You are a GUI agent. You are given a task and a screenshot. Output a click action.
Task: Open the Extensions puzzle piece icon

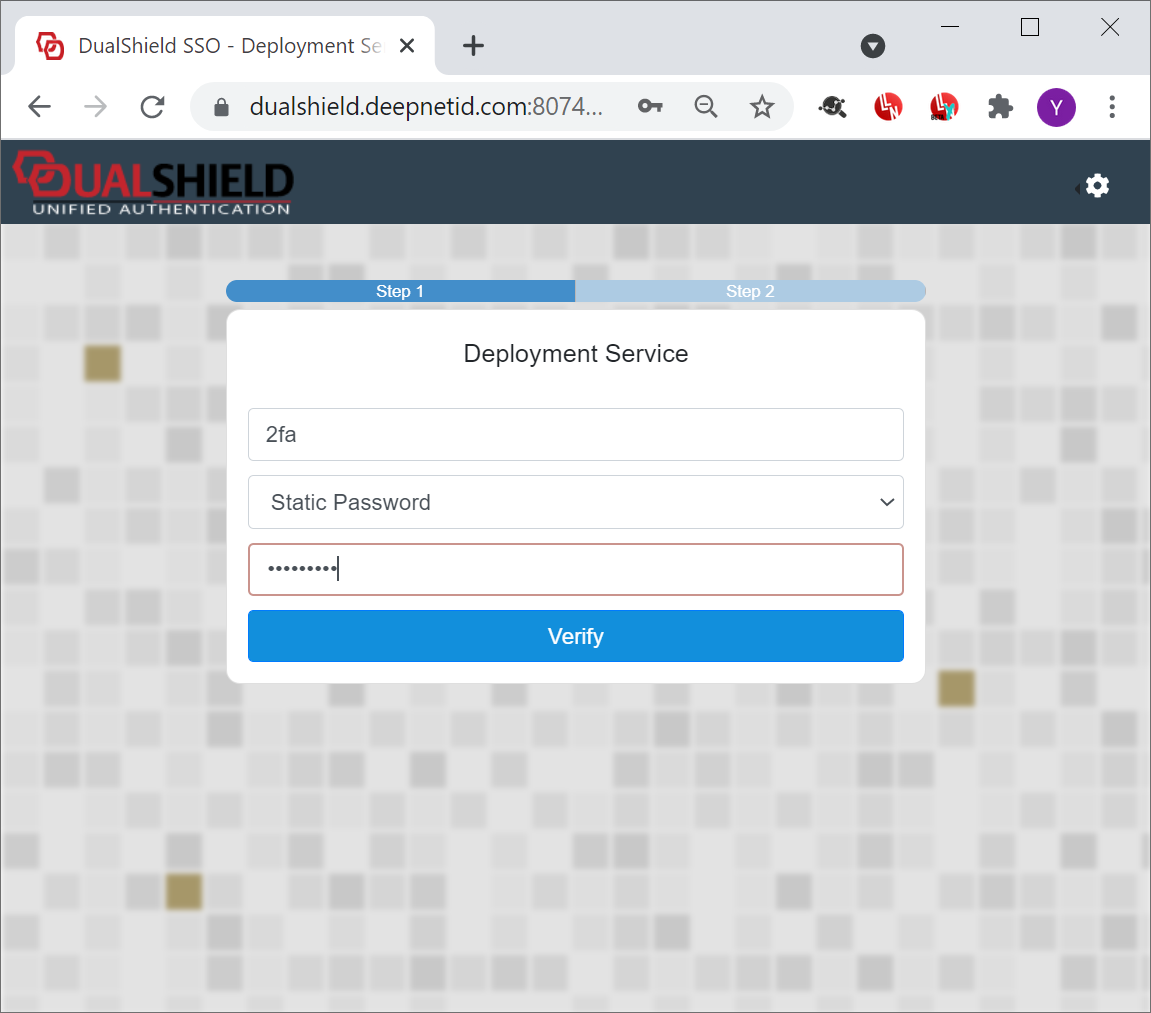[x=1000, y=107]
